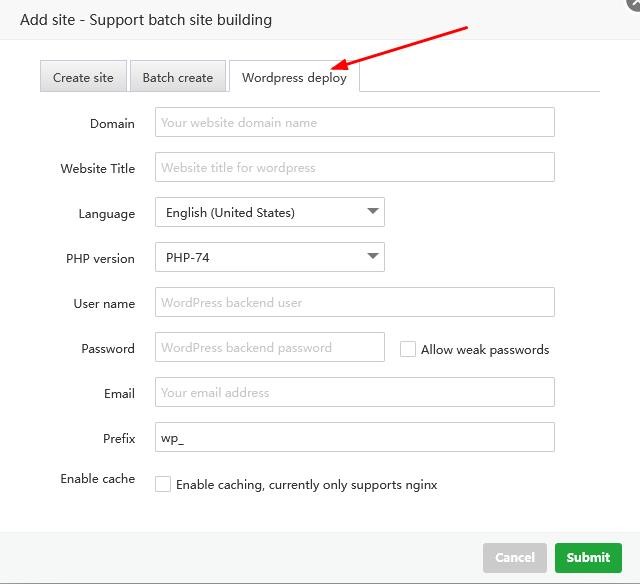The width and height of the screenshot is (640, 584).
Task: Focus the WordPress backend password field
Action: (269, 347)
